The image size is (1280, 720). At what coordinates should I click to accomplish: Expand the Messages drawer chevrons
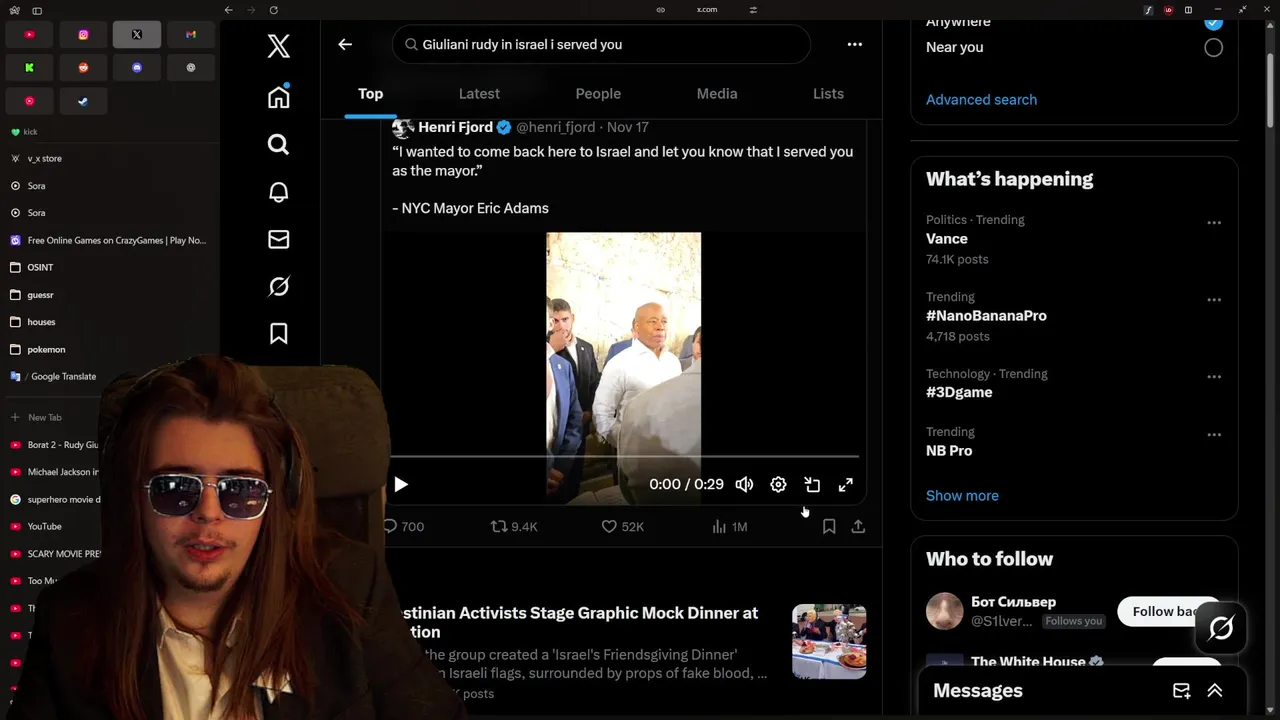[1215, 691]
